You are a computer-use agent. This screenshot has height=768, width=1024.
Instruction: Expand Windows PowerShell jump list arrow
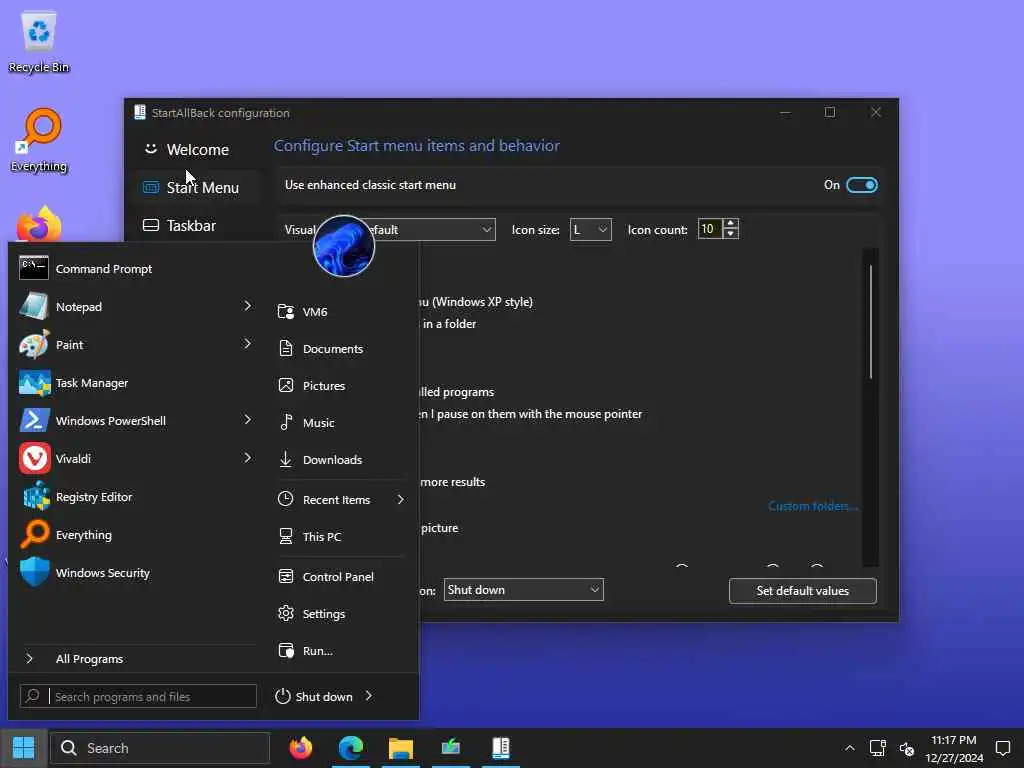[247, 419]
